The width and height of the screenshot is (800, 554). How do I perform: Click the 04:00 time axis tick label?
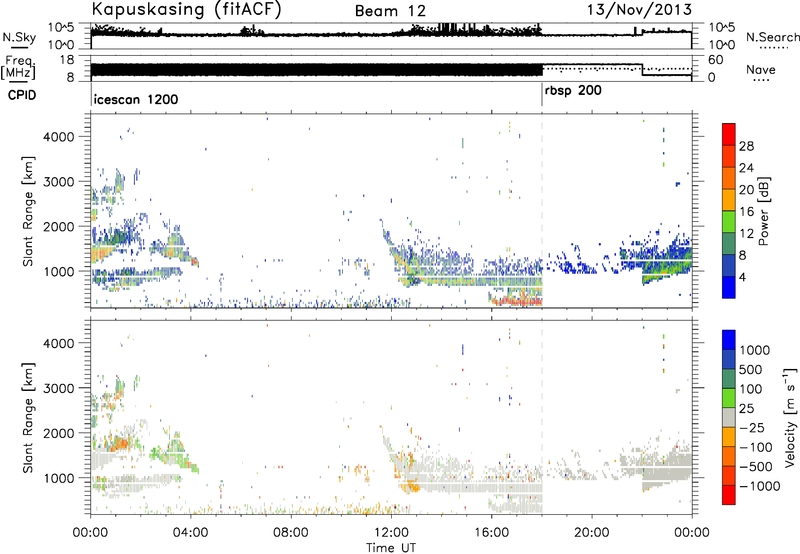click(x=191, y=532)
